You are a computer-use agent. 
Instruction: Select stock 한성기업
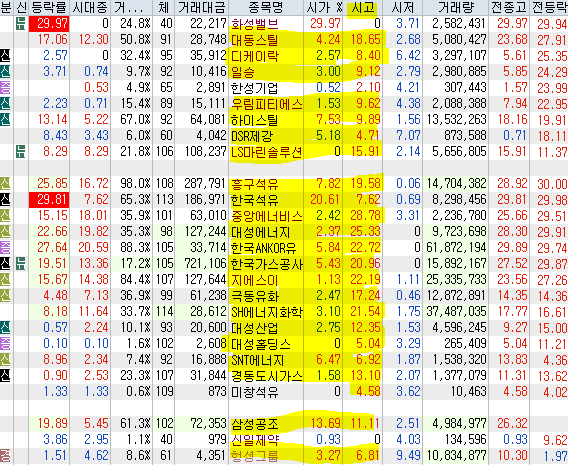[x=255, y=88]
